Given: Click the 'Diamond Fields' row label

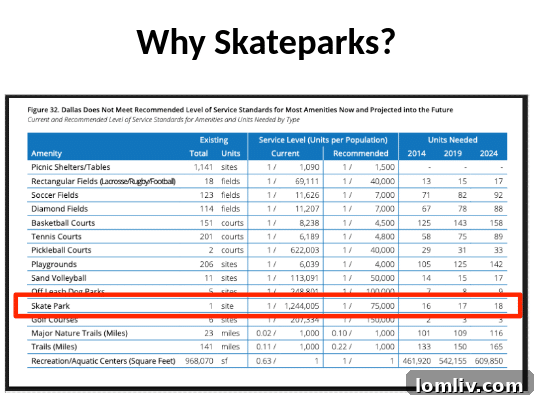Looking at the screenshot, I should pyautogui.click(x=59, y=209).
